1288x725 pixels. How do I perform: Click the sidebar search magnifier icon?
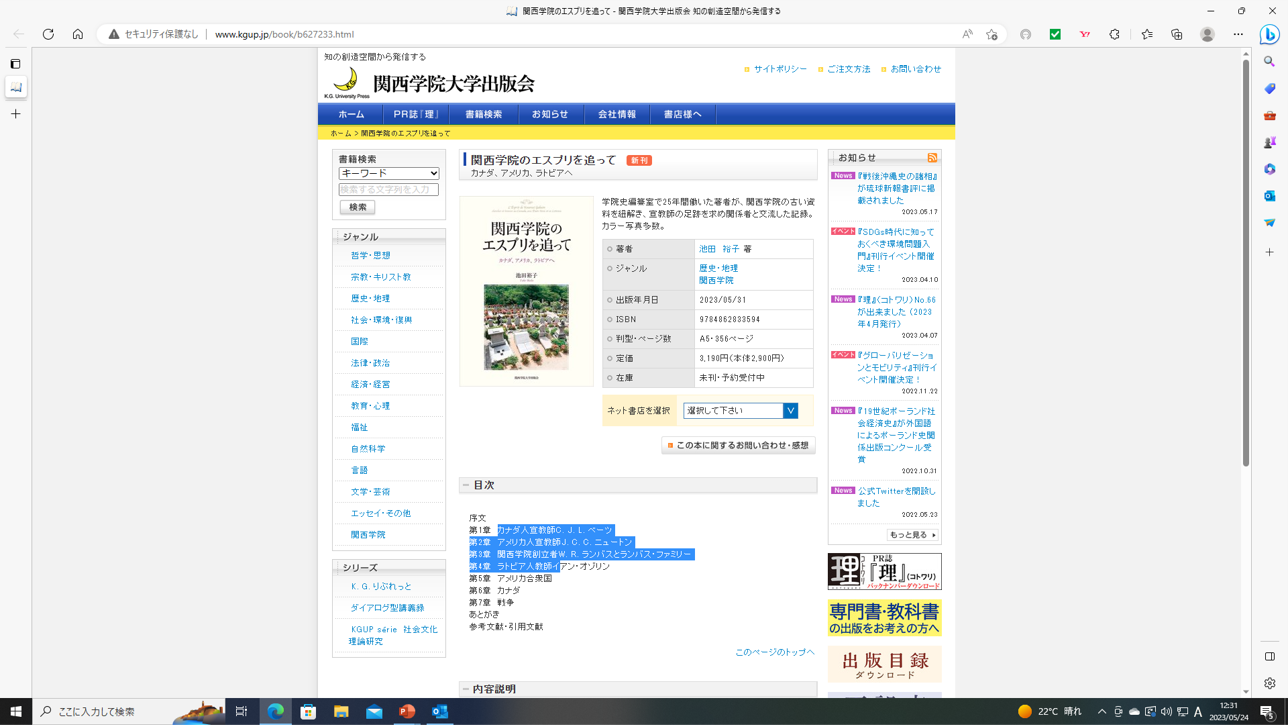[1270, 62]
